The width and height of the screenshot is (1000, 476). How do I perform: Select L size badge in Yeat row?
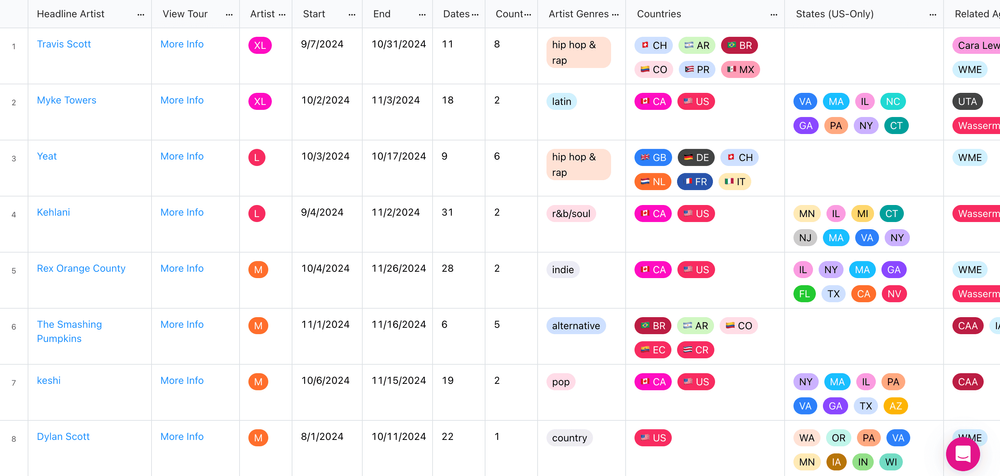pos(256,158)
